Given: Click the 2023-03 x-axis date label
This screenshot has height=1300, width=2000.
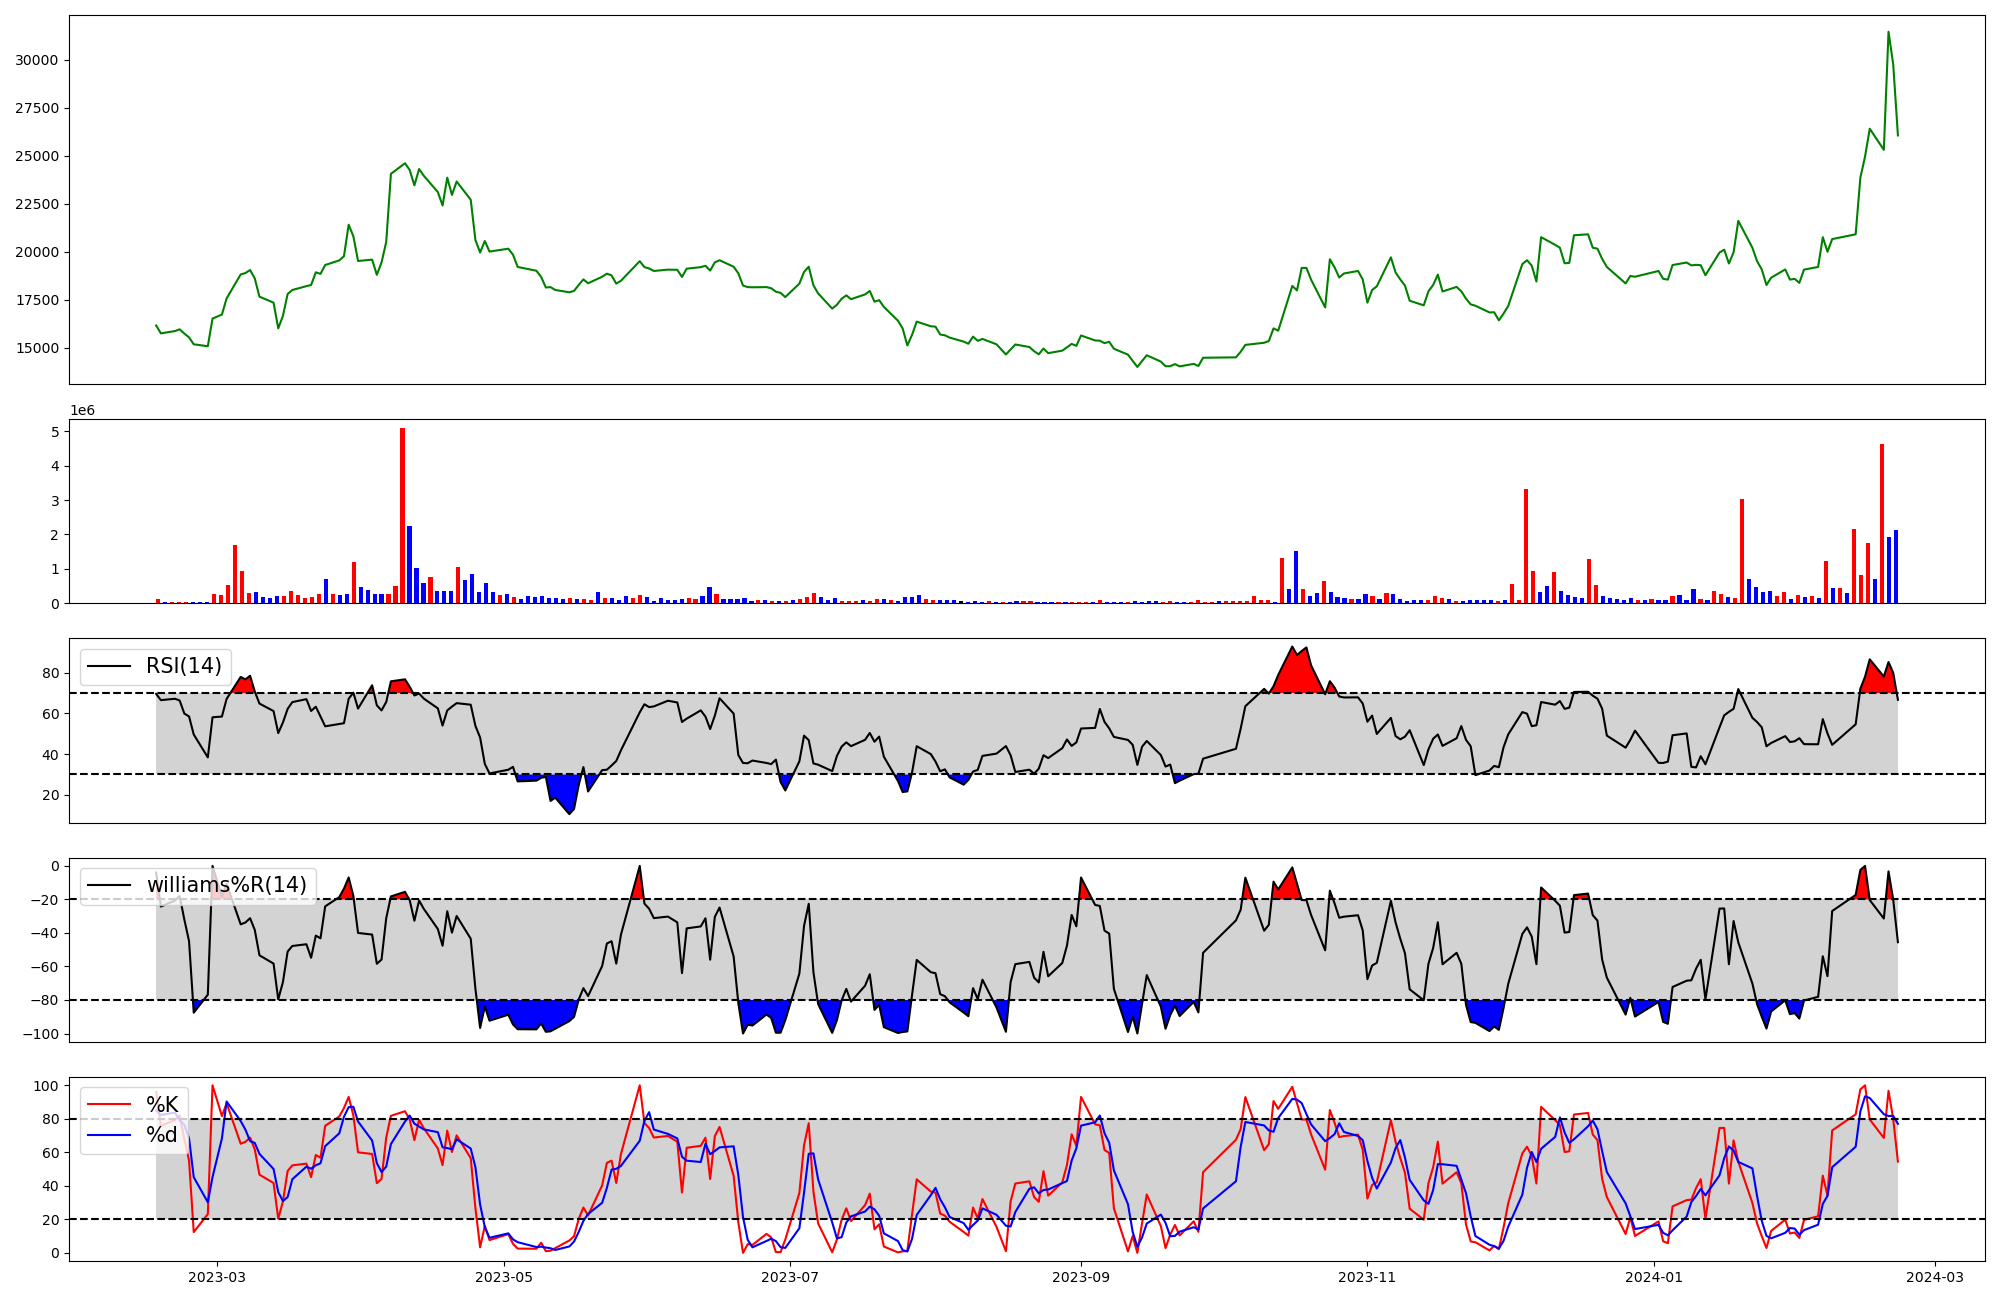Looking at the screenshot, I should (217, 1277).
